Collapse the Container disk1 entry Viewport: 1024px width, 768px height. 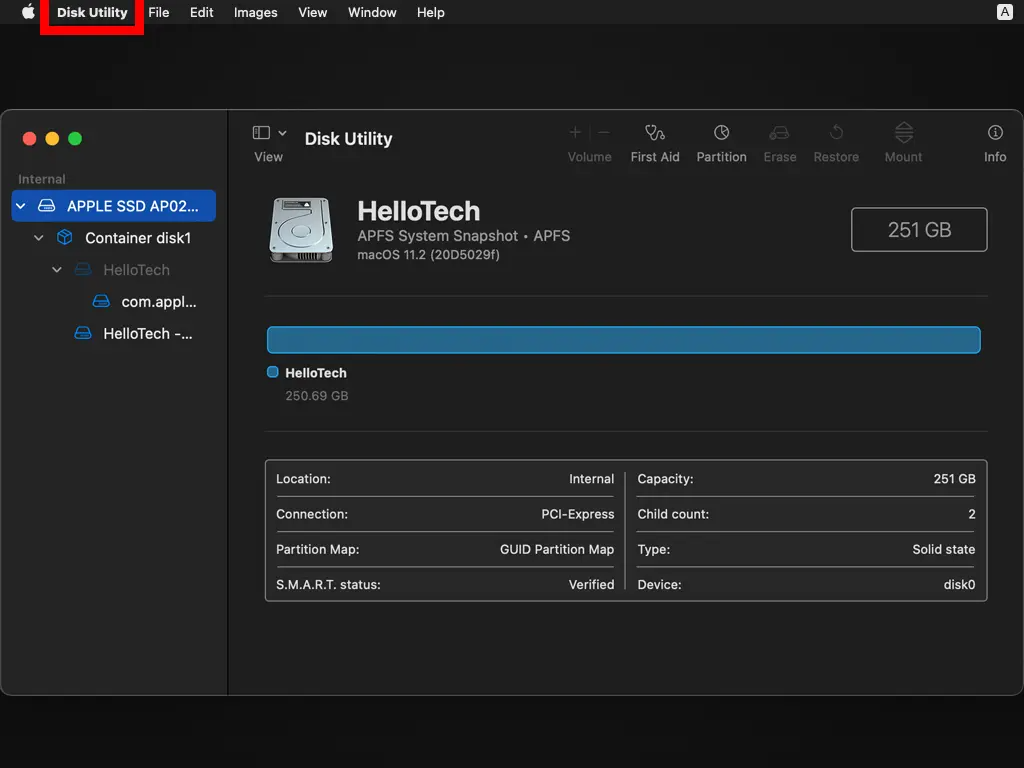click(x=39, y=238)
